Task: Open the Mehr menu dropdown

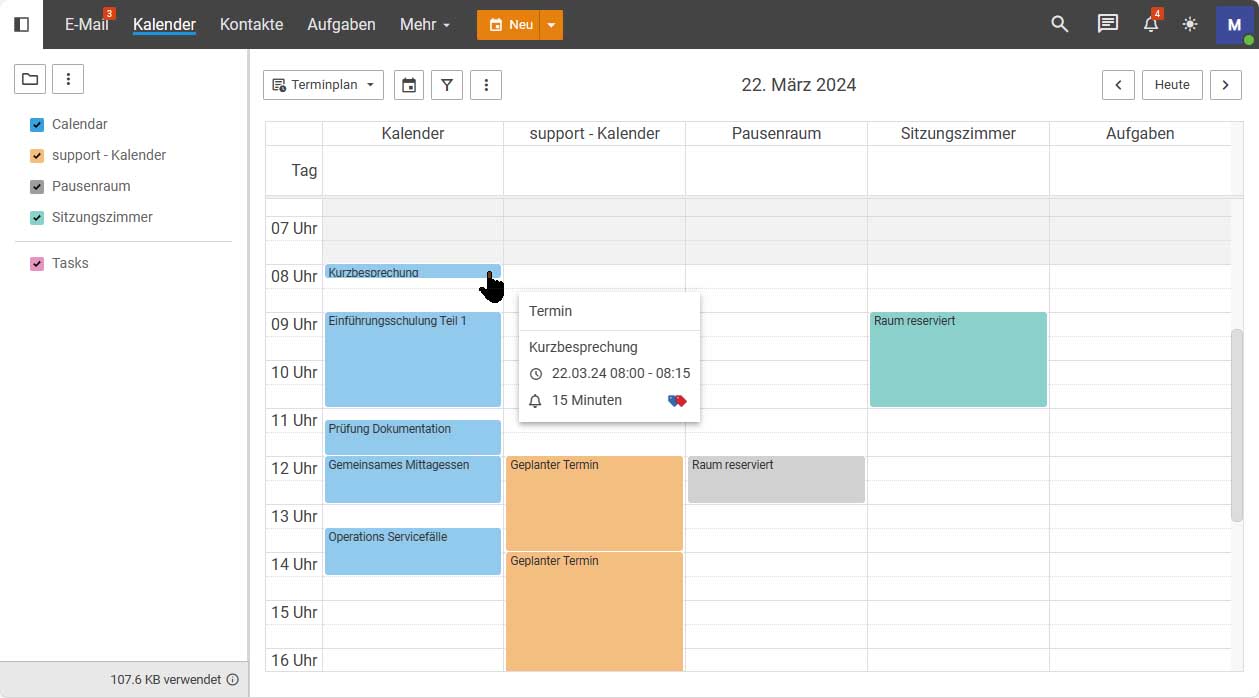Action: tap(425, 24)
